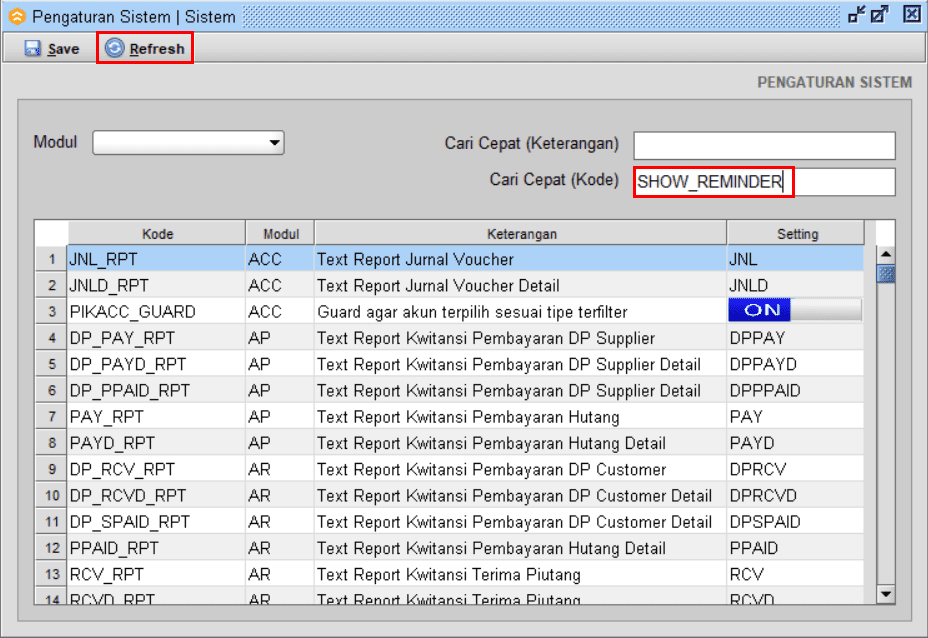Click "Text Report Jurnal Voucher Detail" description
Image resolution: width=928 pixels, height=638 pixels.
click(438, 285)
